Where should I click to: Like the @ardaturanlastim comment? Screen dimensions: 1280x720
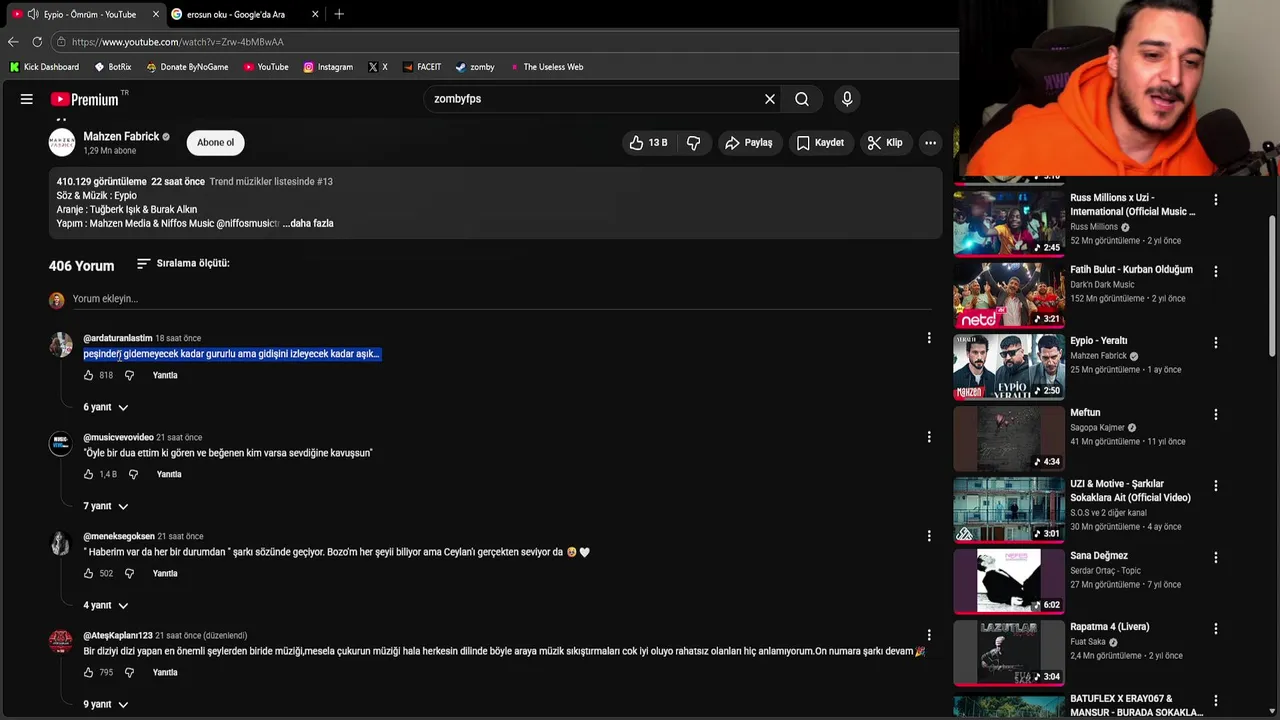coord(88,375)
